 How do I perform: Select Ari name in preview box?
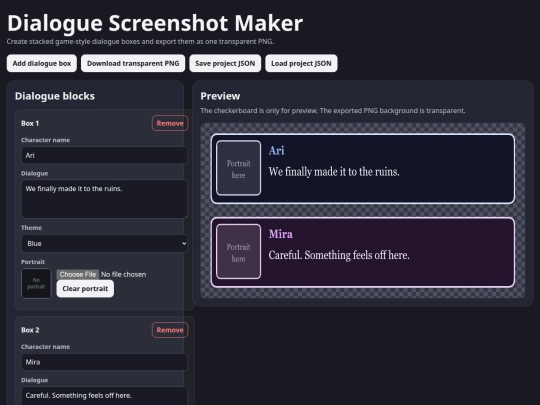[277, 150]
